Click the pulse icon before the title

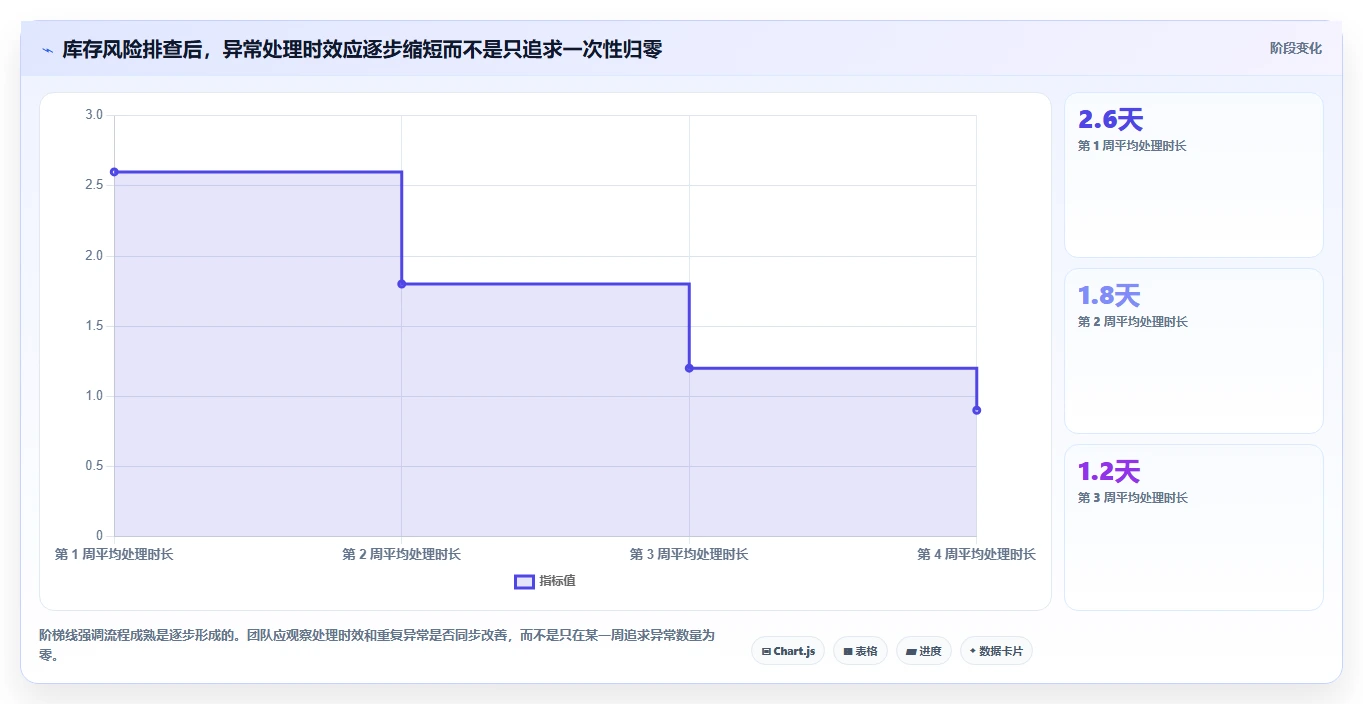47,50
